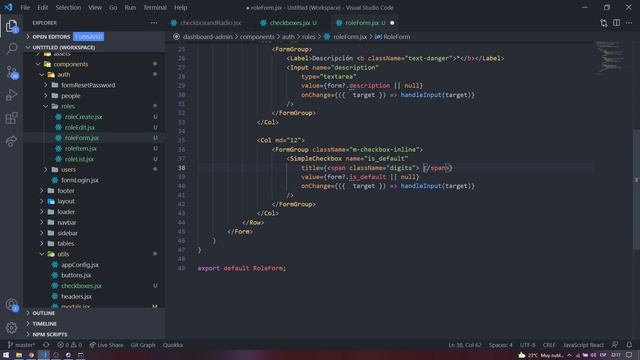Open the Help menu
The height and width of the screenshot is (360, 640).
(180, 7)
